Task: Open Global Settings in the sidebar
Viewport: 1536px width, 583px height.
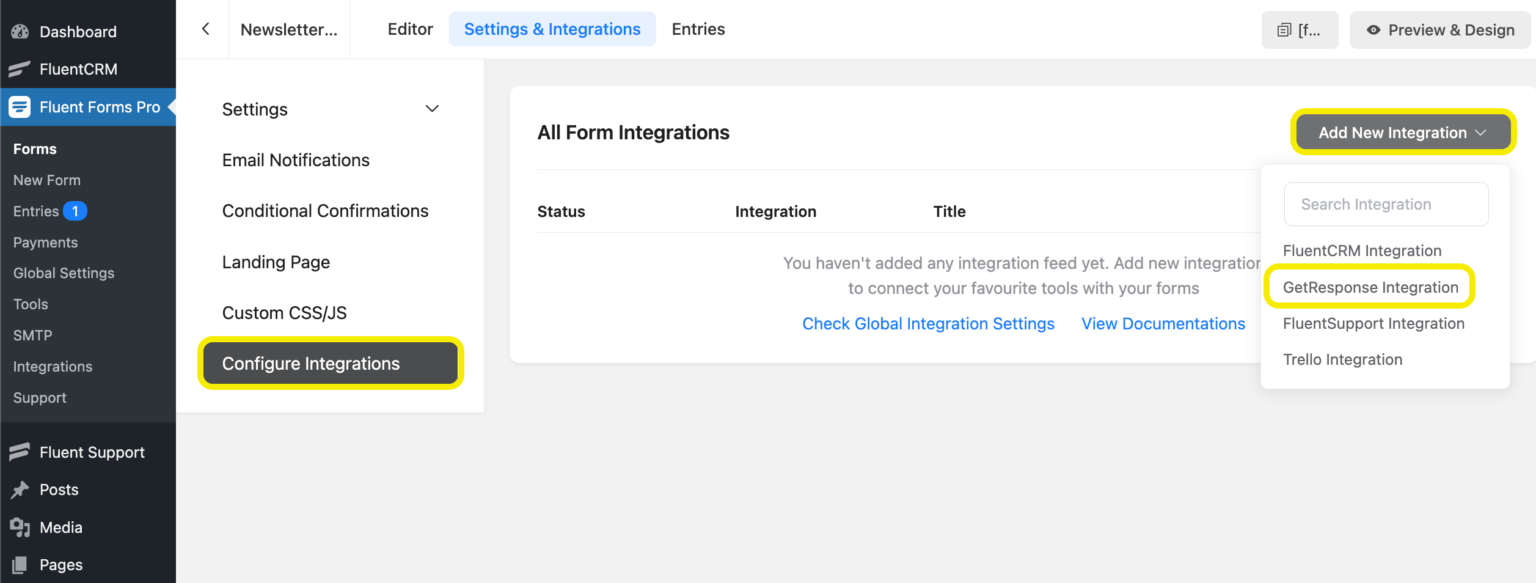Action: [x=64, y=273]
